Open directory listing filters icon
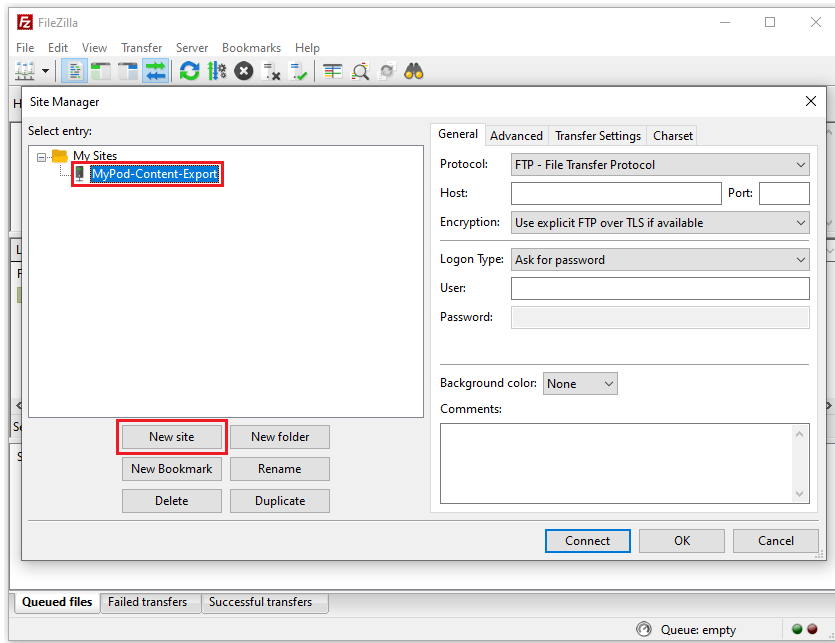 click(333, 71)
